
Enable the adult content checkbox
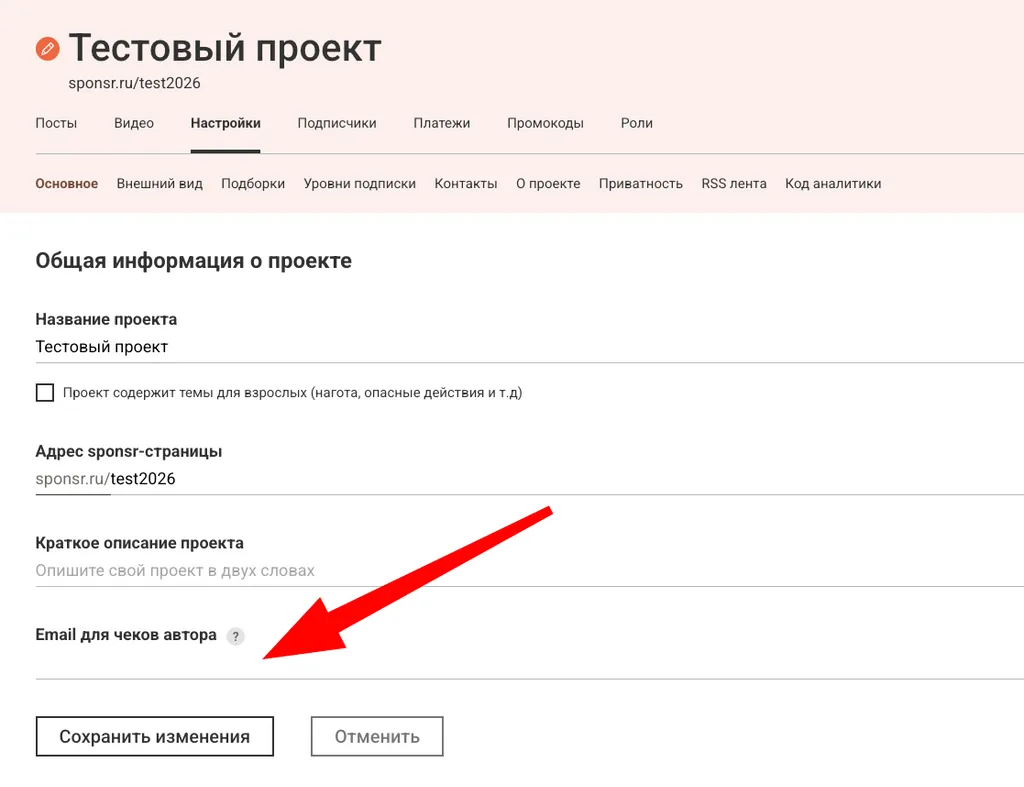point(45,393)
